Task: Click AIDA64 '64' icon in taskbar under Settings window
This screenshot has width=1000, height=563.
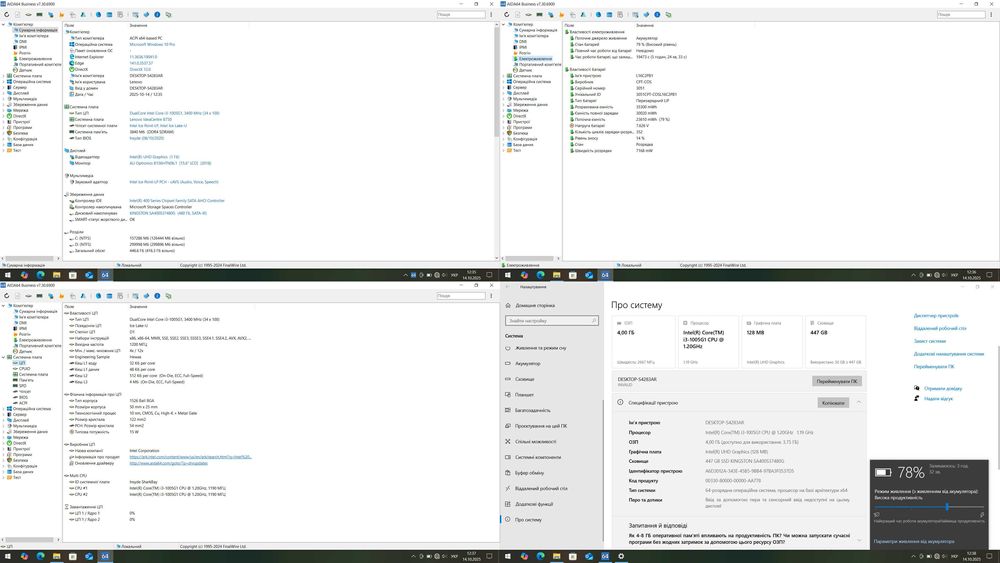Action: pyautogui.click(x=605, y=557)
